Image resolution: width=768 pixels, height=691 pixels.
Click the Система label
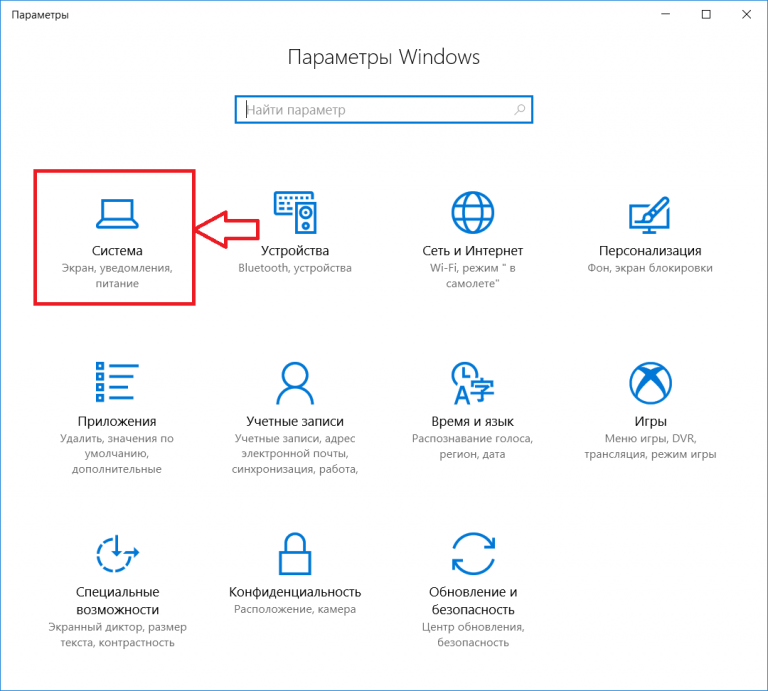117,251
